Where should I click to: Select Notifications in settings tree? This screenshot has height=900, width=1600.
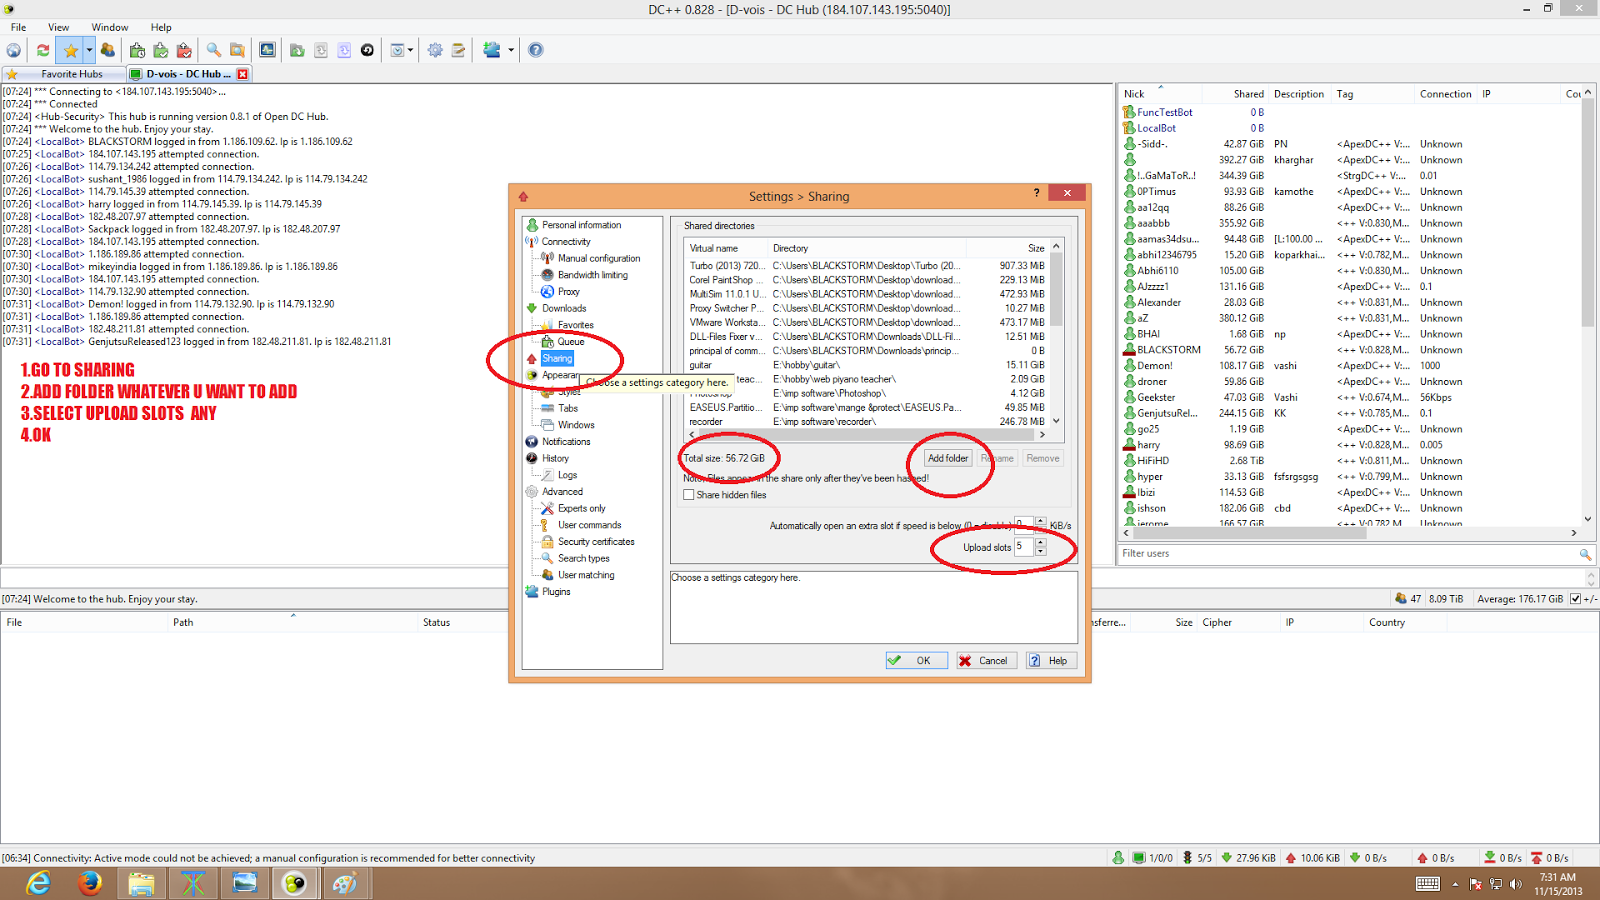566,442
